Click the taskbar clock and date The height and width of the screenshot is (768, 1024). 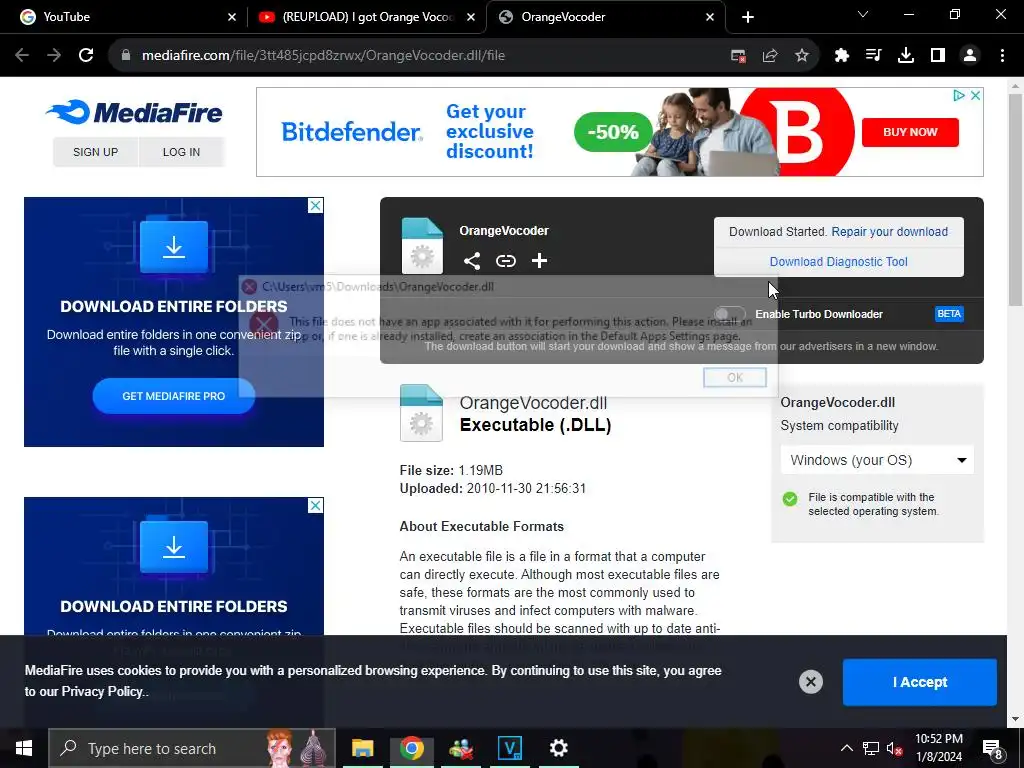coord(938,748)
